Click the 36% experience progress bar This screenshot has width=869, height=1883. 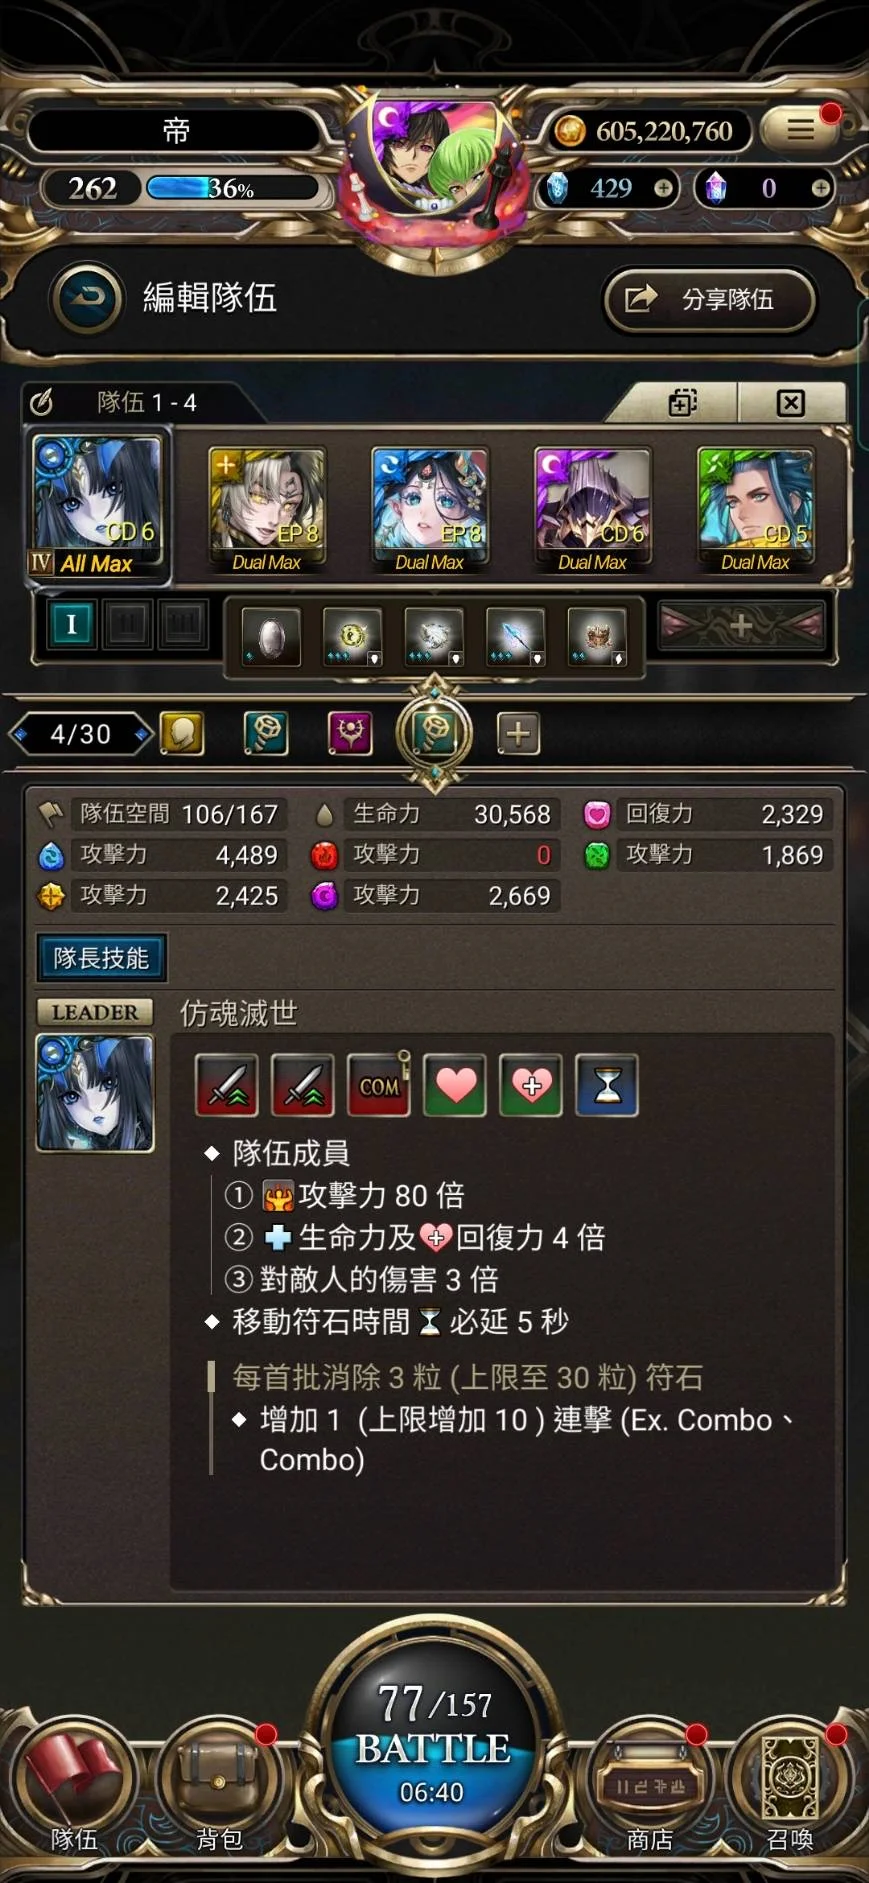[x=232, y=188]
